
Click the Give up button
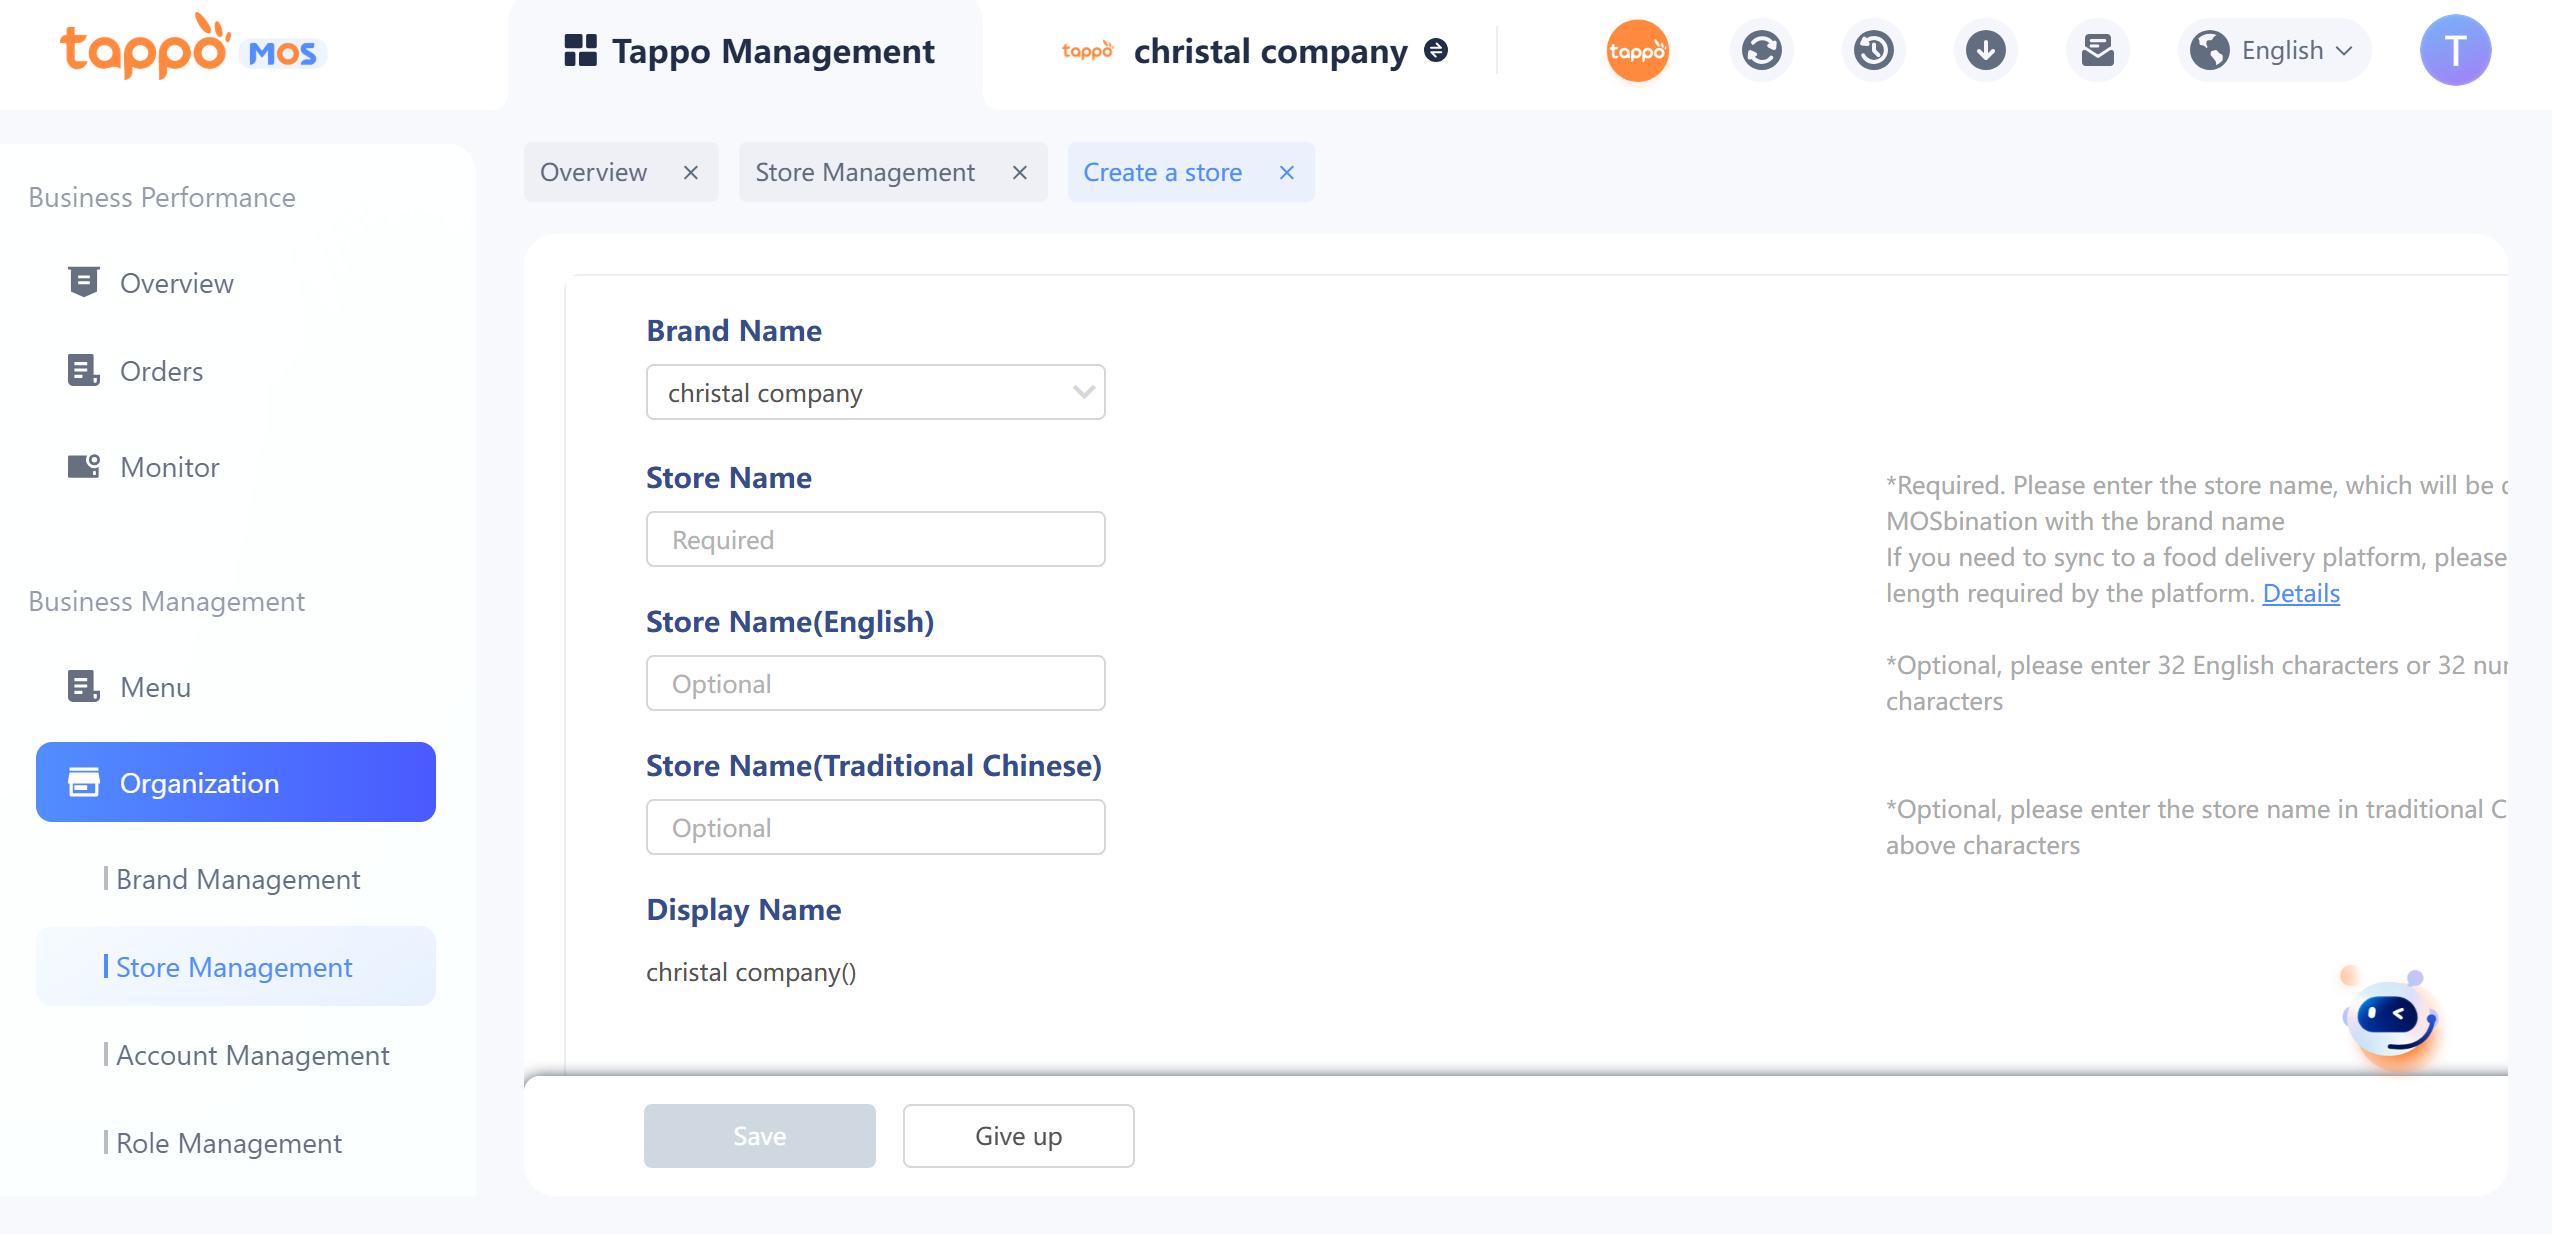coord(1018,1136)
